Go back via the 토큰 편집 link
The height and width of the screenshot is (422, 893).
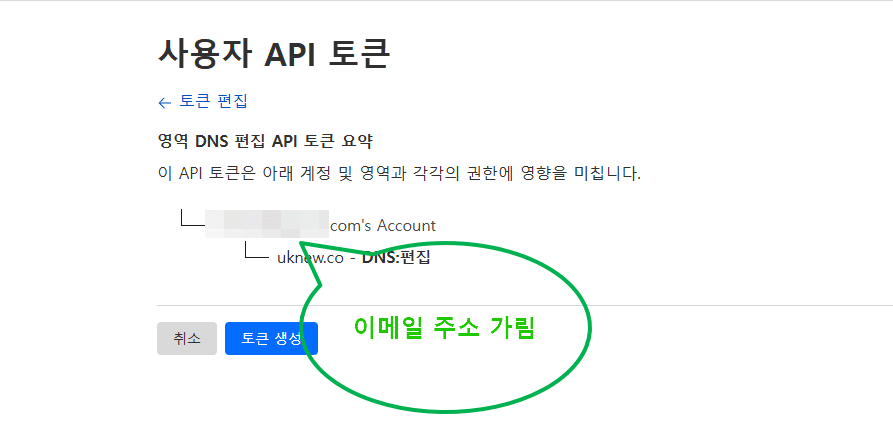pos(202,102)
